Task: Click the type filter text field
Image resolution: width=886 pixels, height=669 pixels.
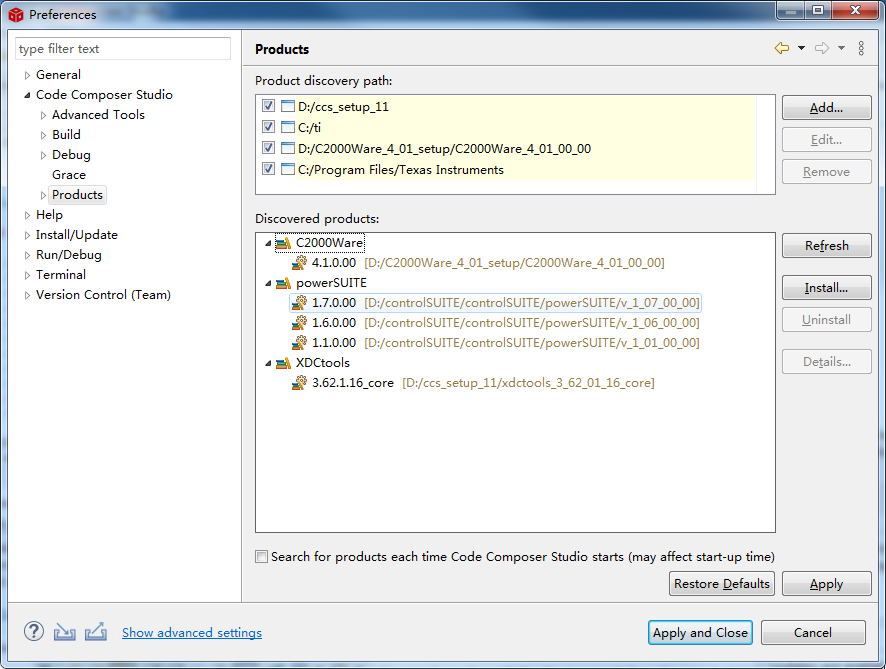Action: [x=123, y=49]
